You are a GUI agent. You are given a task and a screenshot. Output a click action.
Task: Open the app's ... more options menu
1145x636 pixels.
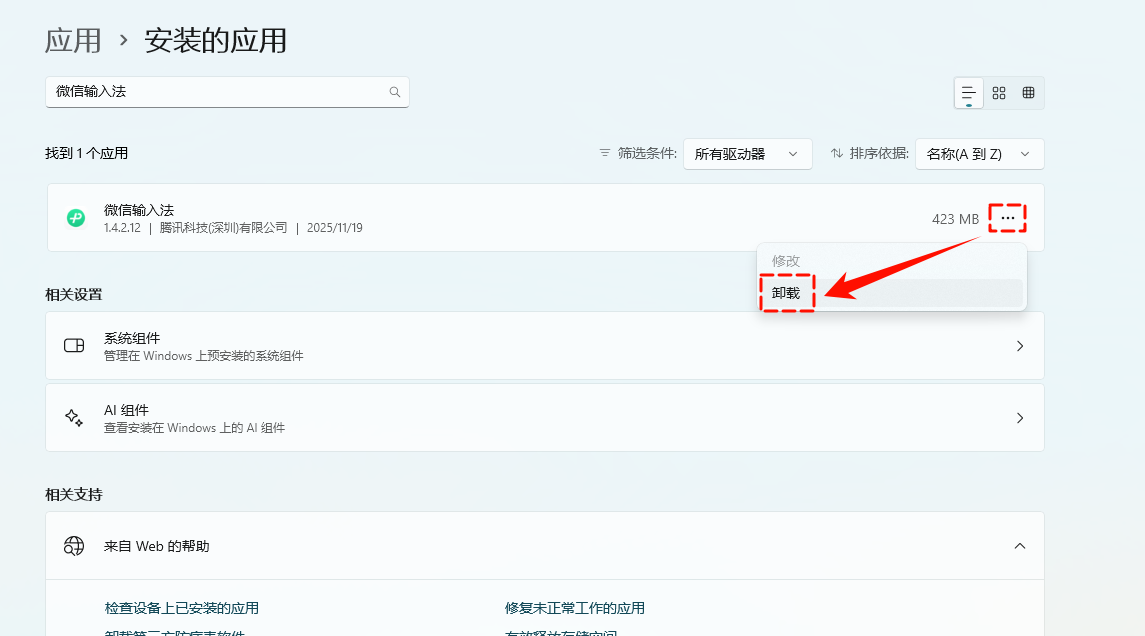pos(1007,217)
